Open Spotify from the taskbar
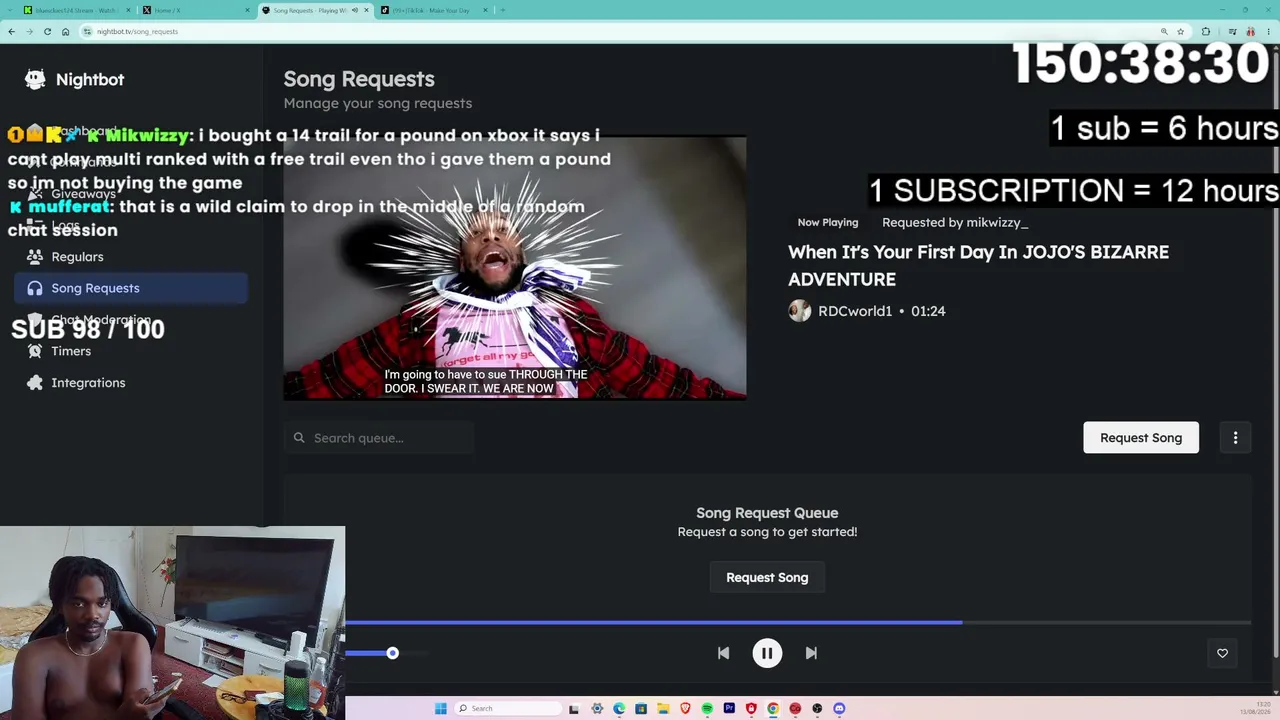This screenshot has width=1280, height=720. [707, 708]
